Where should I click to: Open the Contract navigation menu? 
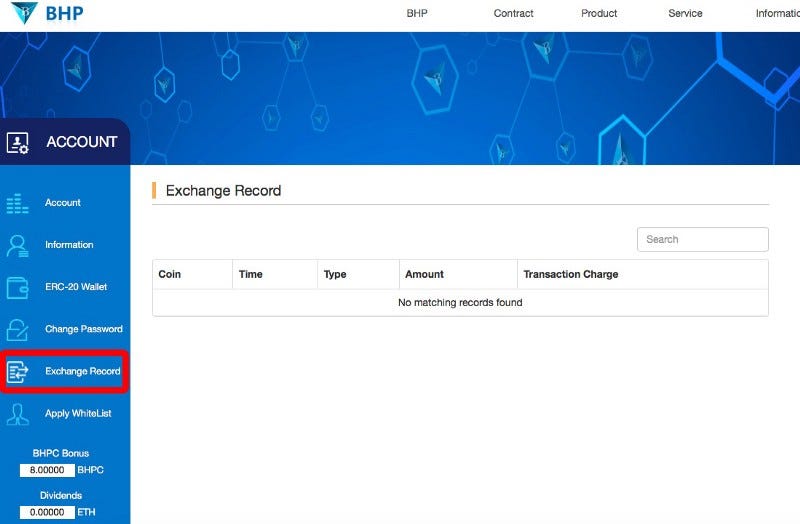point(513,13)
